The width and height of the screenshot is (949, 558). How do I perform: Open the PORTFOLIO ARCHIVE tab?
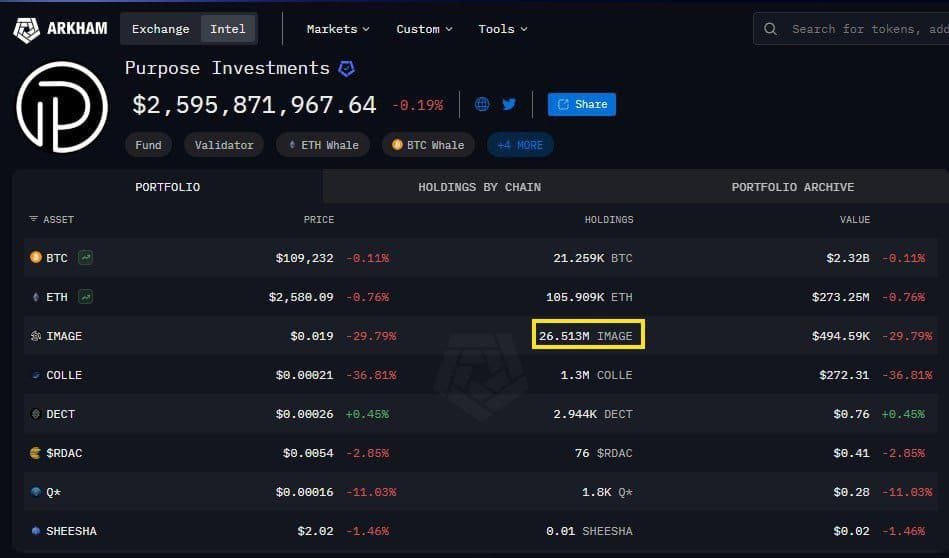(x=792, y=187)
